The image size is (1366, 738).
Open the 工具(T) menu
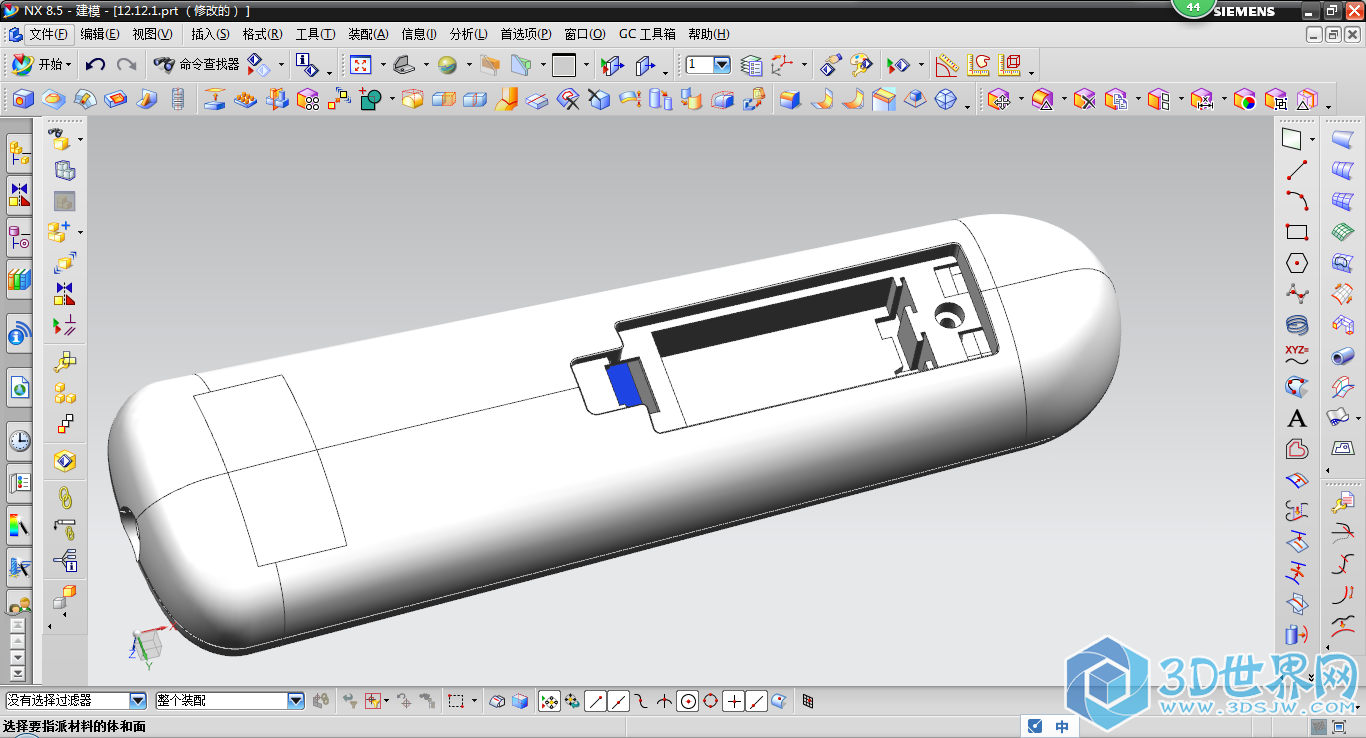coord(315,34)
